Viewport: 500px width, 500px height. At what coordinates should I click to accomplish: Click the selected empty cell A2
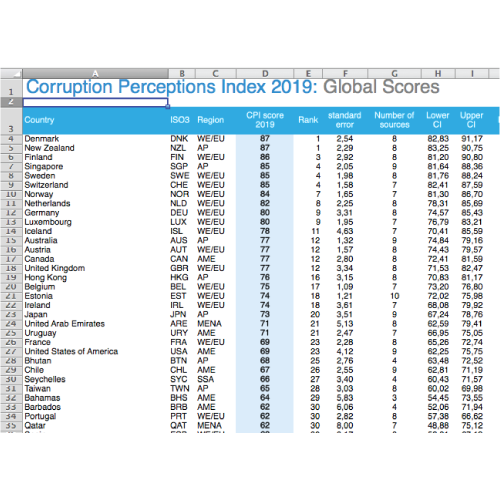click(95, 102)
